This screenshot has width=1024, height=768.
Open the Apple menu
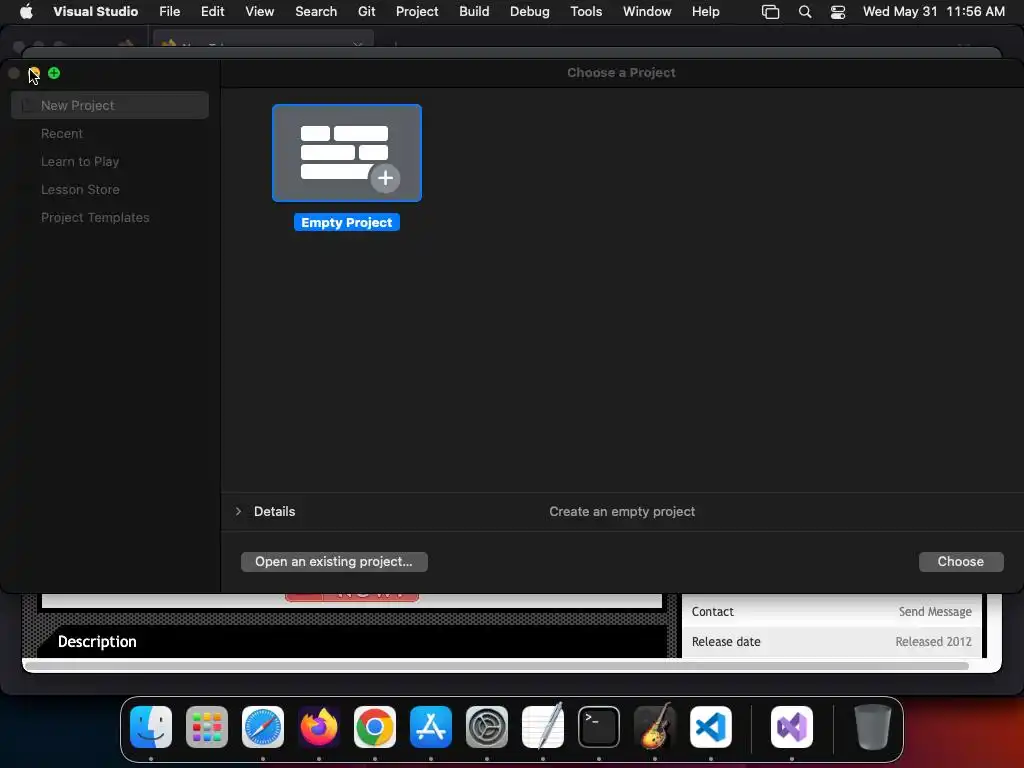26,11
